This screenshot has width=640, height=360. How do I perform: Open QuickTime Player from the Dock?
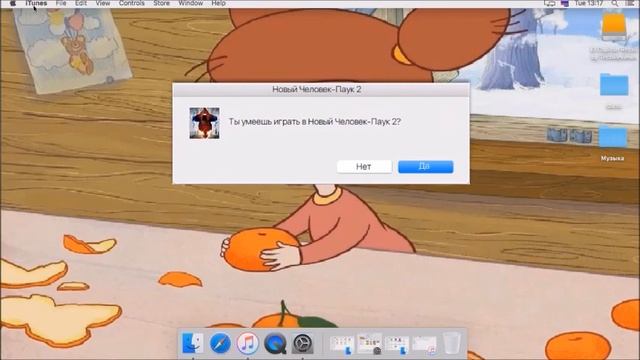tap(276, 343)
